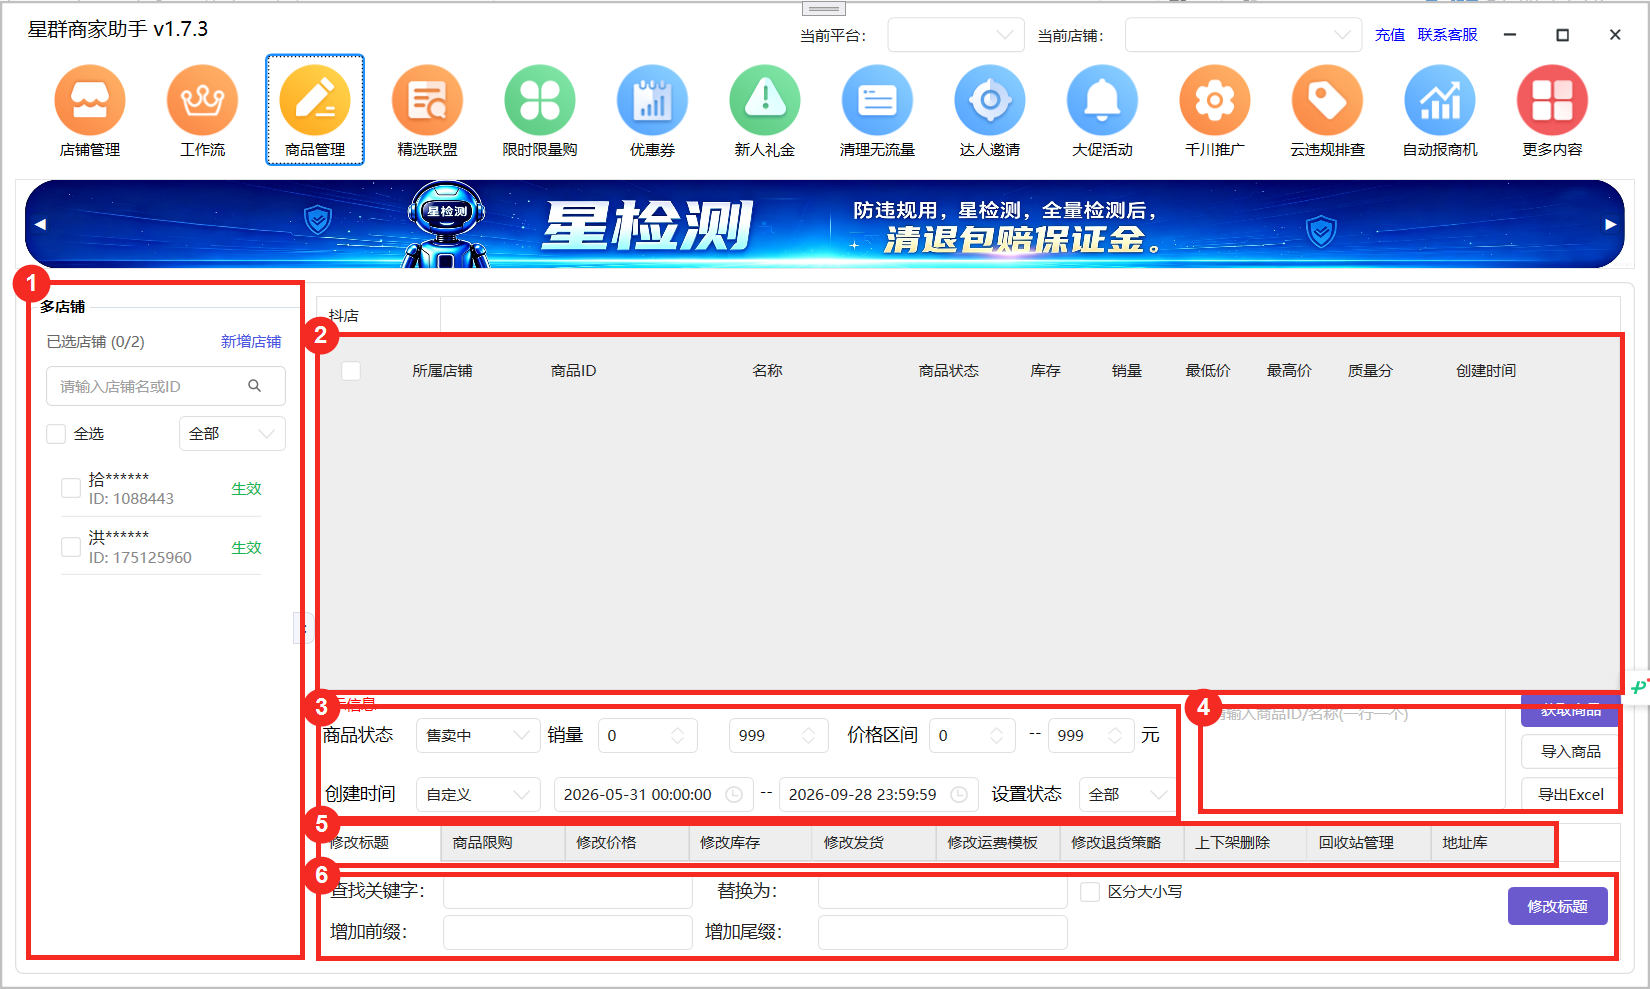Open the 当前店铺 dropdown

coord(1243,35)
